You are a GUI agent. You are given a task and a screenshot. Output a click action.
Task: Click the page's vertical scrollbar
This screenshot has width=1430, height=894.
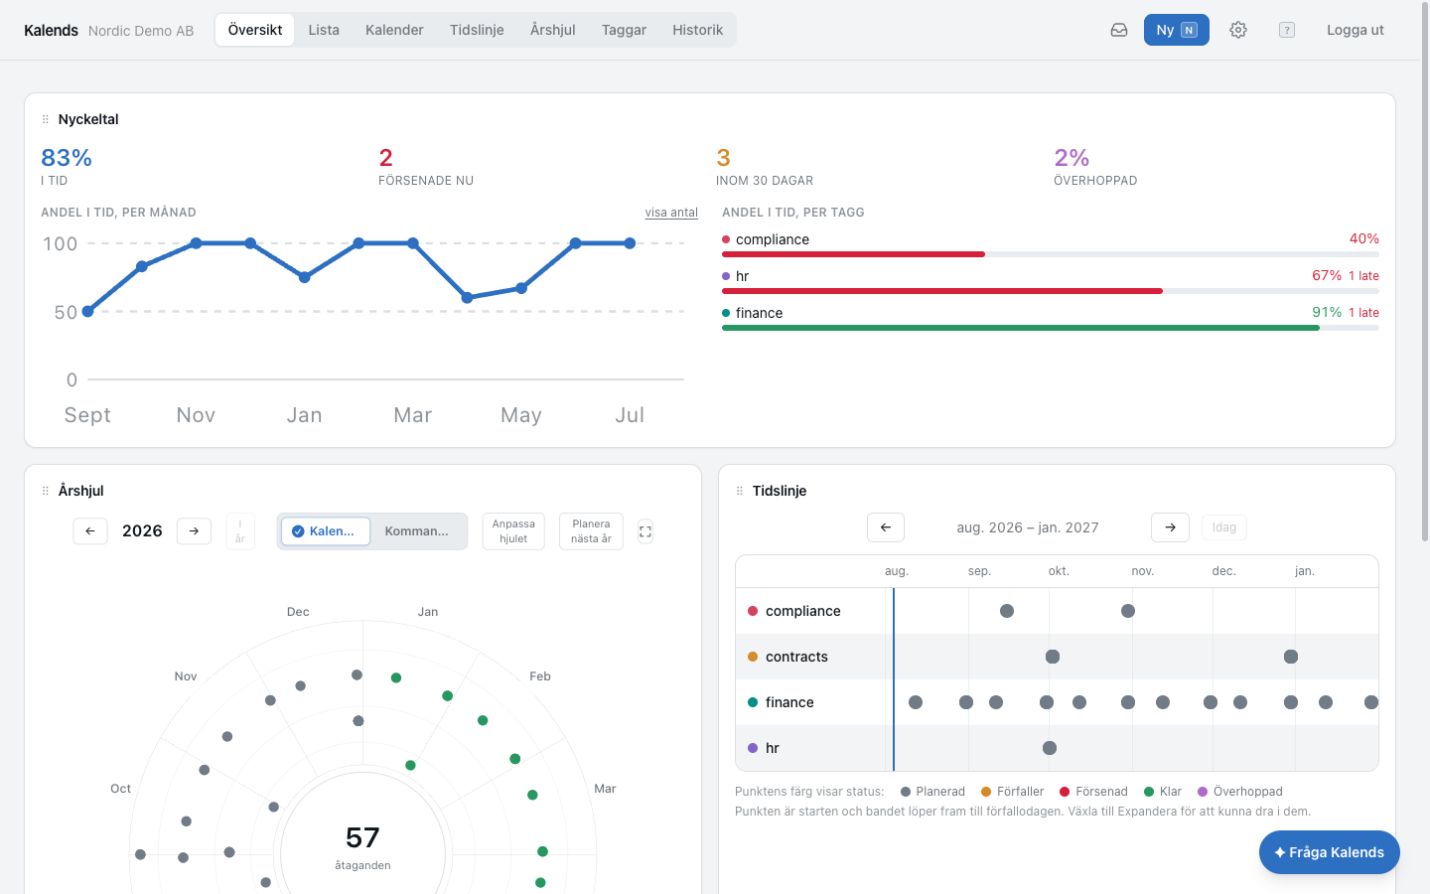[x=1425, y=272]
